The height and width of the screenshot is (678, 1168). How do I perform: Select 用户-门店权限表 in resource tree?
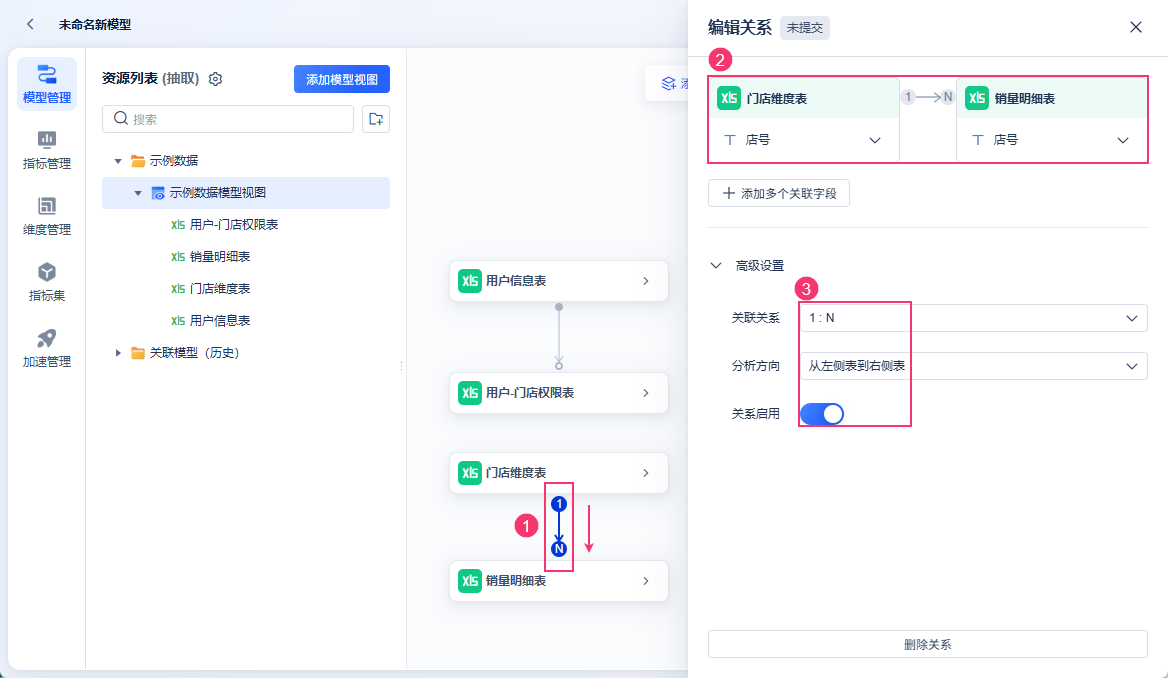tap(233, 225)
